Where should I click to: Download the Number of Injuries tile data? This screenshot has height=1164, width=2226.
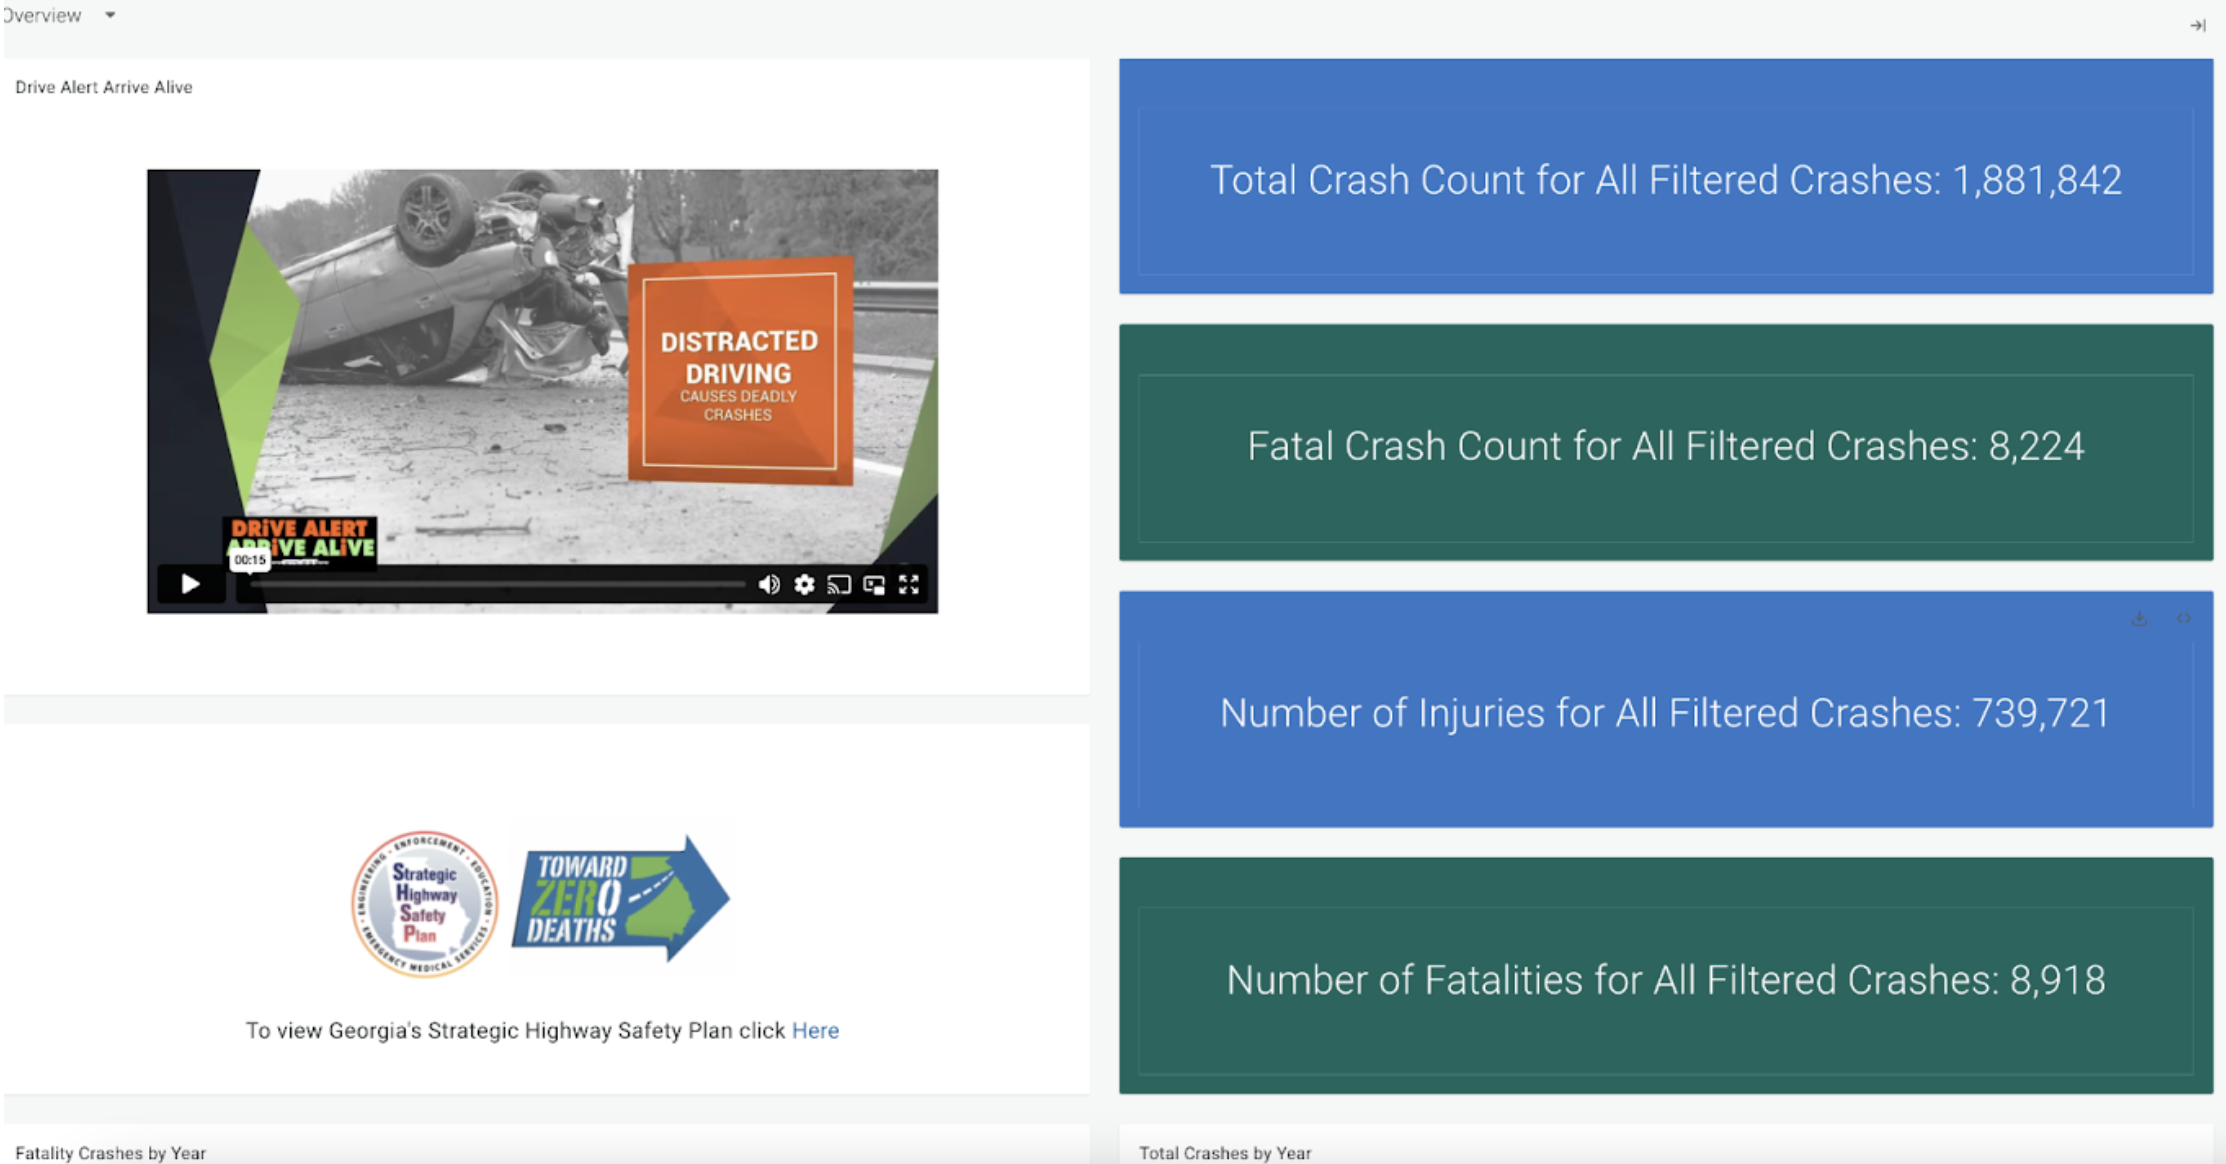tap(2139, 619)
